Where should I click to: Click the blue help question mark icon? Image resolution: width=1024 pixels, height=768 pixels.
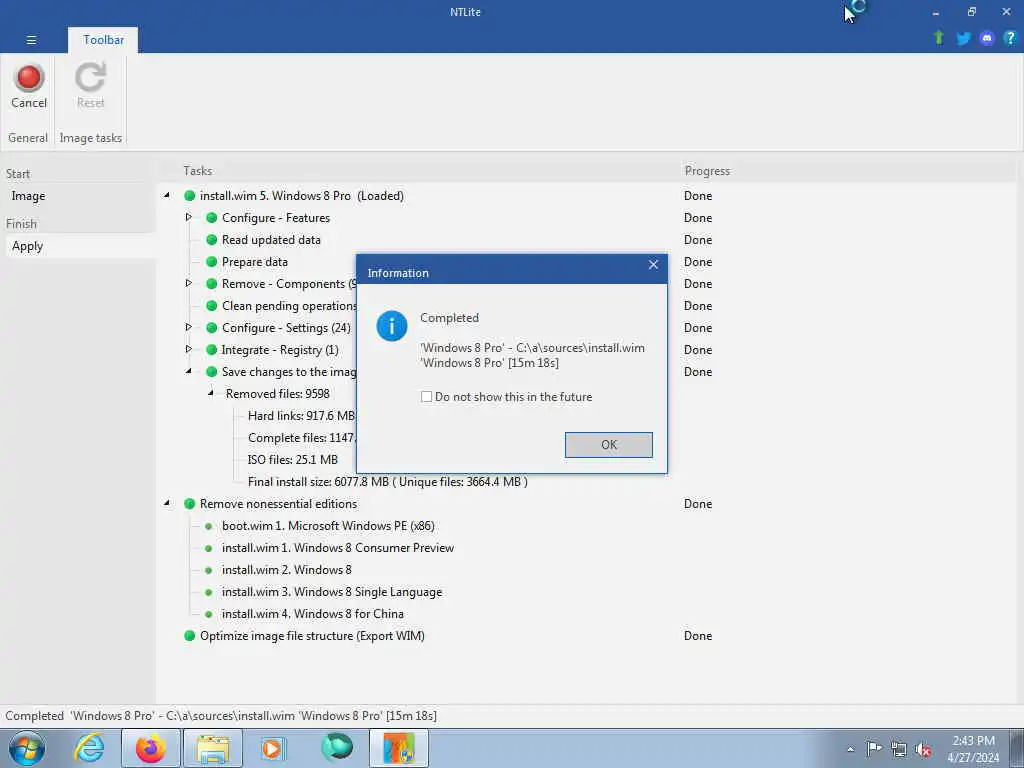click(x=1010, y=38)
